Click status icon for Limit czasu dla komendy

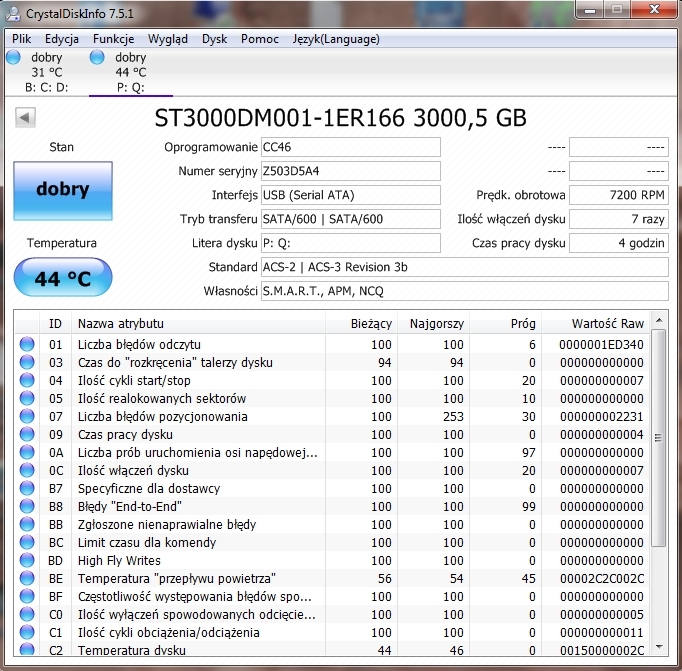click(27, 542)
